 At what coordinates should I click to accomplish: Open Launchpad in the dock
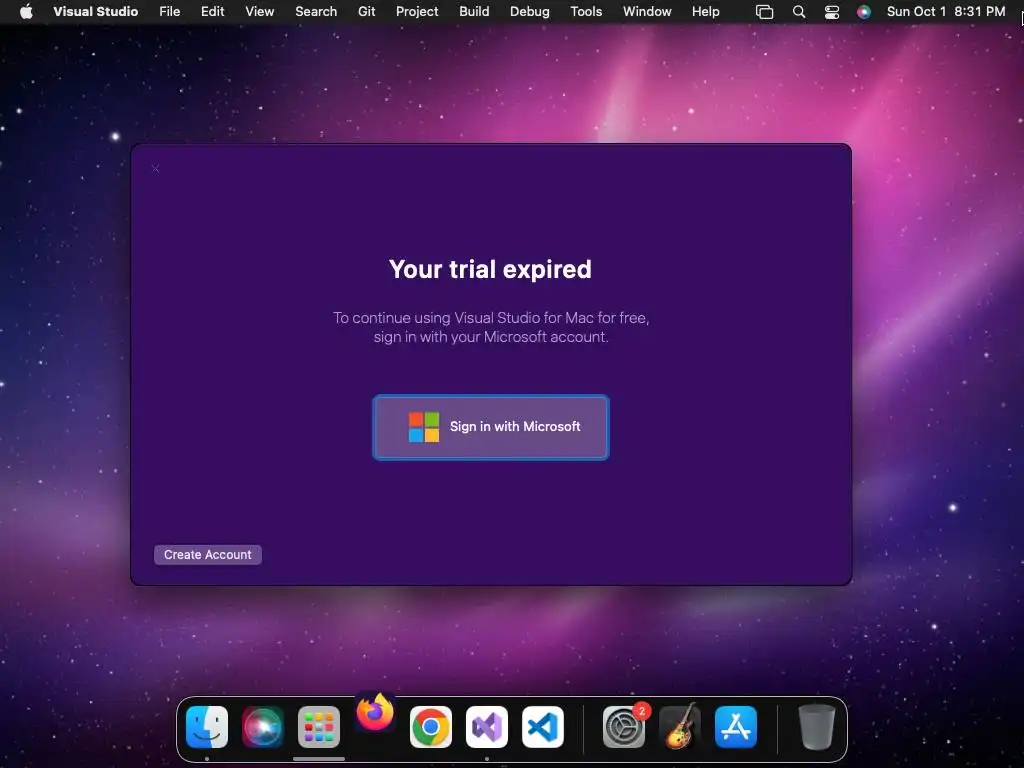pyautogui.click(x=319, y=727)
